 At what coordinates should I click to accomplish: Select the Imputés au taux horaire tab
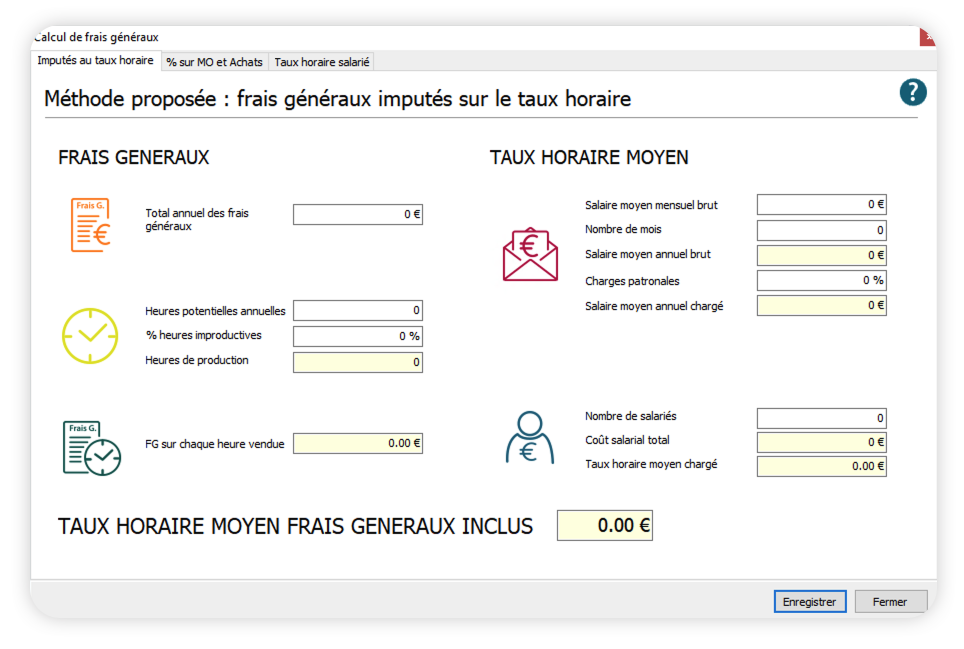95,61
